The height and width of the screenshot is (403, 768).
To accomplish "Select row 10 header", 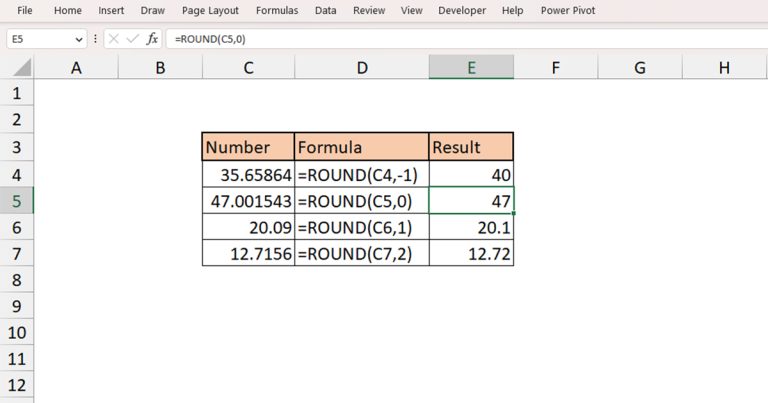I will tap(17, 332).
